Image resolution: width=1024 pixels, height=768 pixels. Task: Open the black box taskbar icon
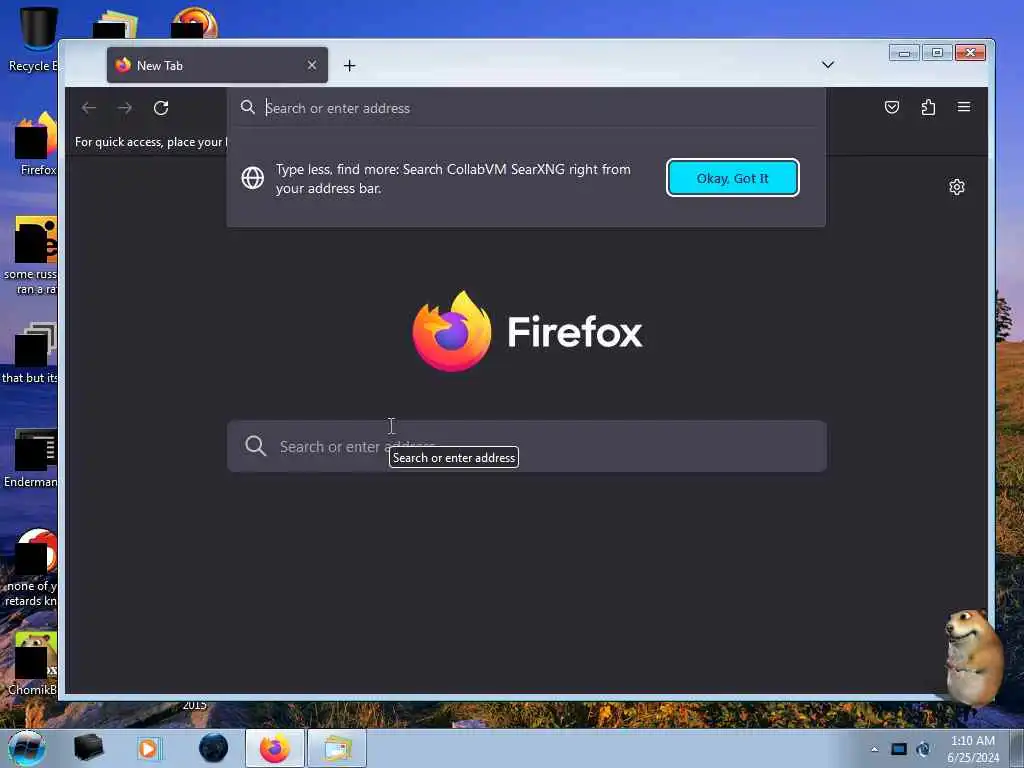pyautogui.click(x=88, y=748)
